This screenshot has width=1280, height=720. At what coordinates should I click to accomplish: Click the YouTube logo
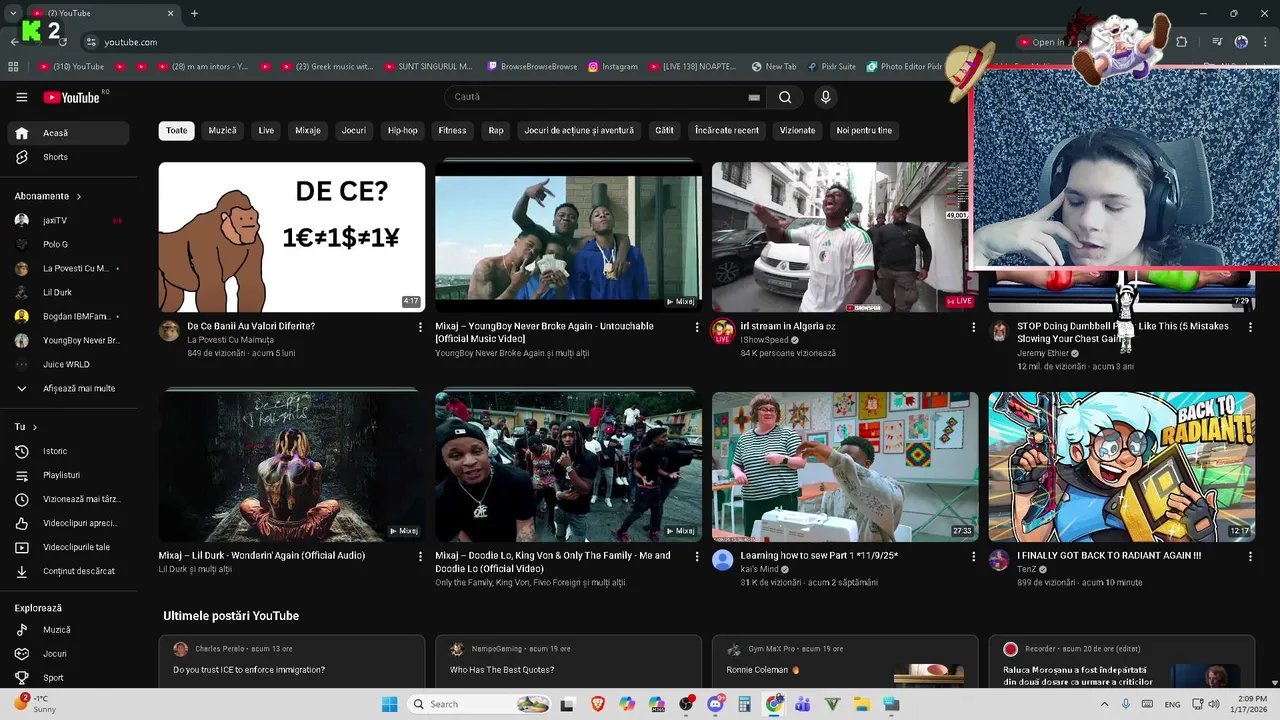coord(72,97)
